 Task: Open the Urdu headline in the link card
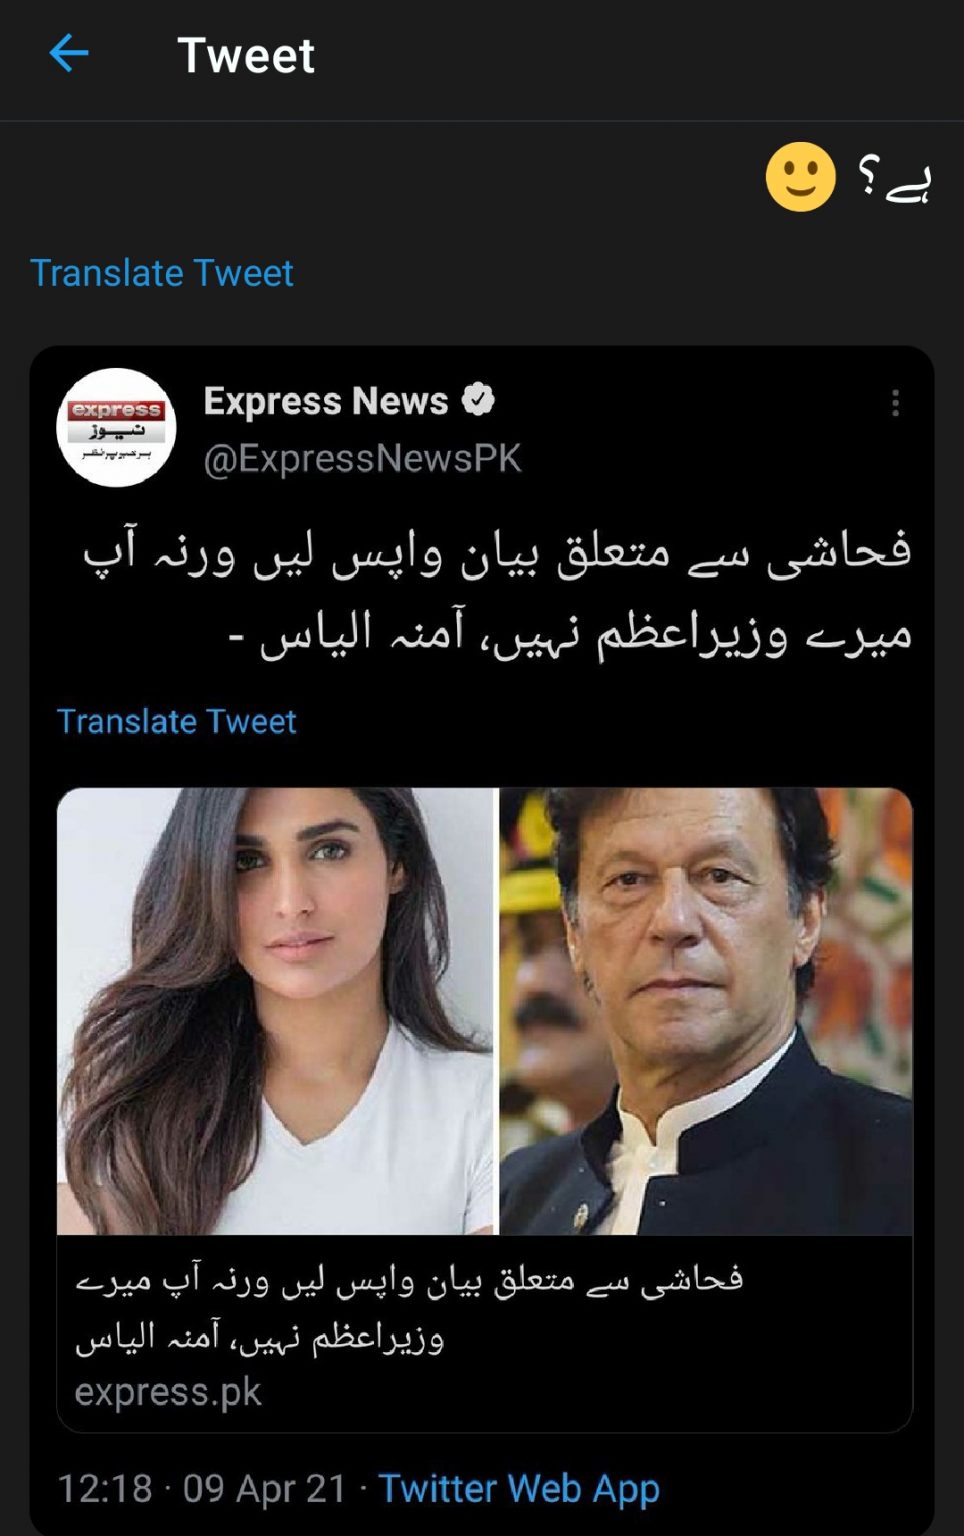(410, 1308)
